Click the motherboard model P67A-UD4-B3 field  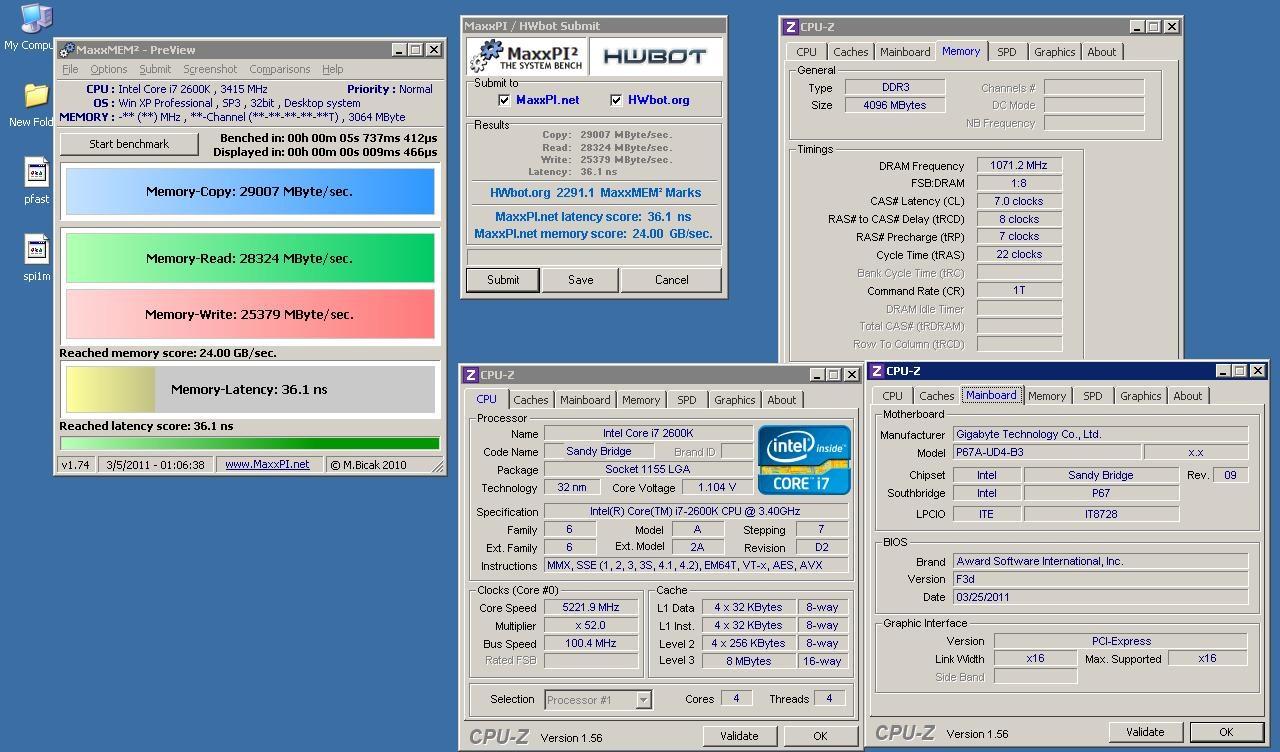(1045, 452)
